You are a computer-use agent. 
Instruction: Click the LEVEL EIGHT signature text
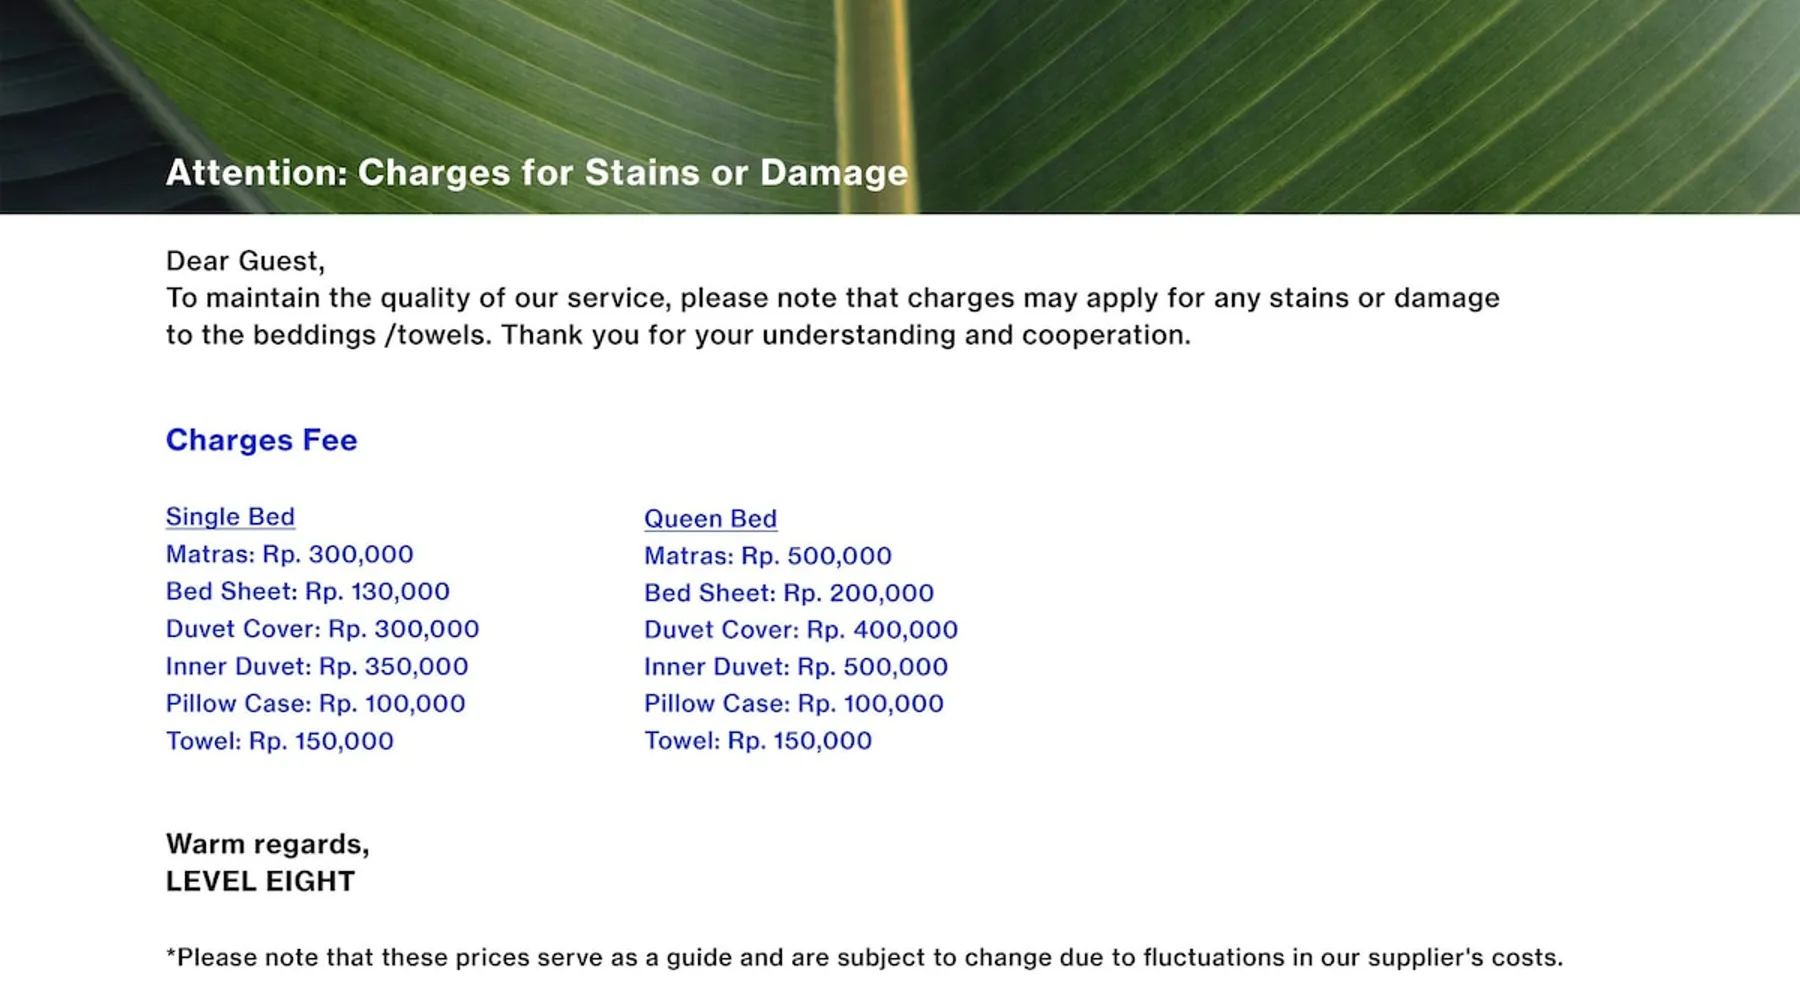click(x=260, y=881)
